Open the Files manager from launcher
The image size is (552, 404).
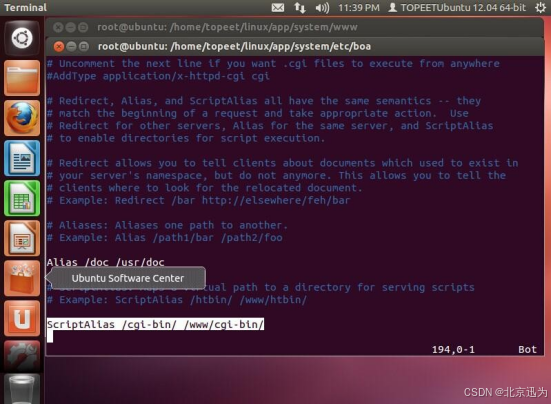click(22, 78)
